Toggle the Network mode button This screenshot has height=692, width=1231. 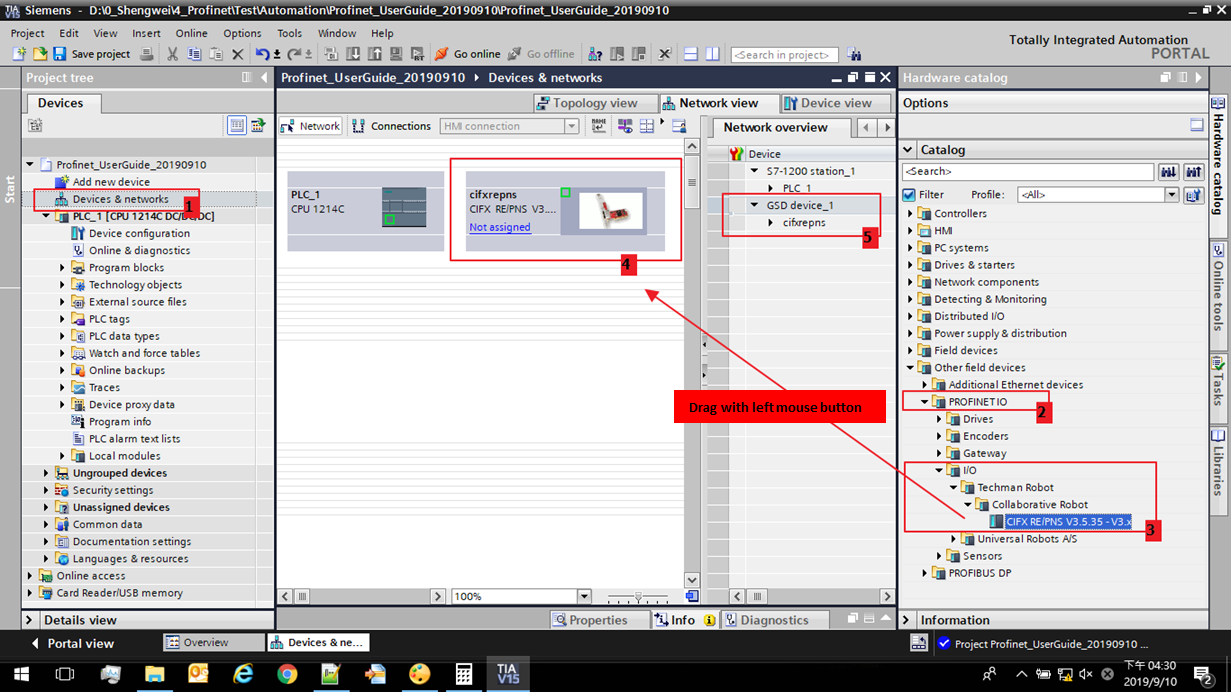[x=311, y=126]
